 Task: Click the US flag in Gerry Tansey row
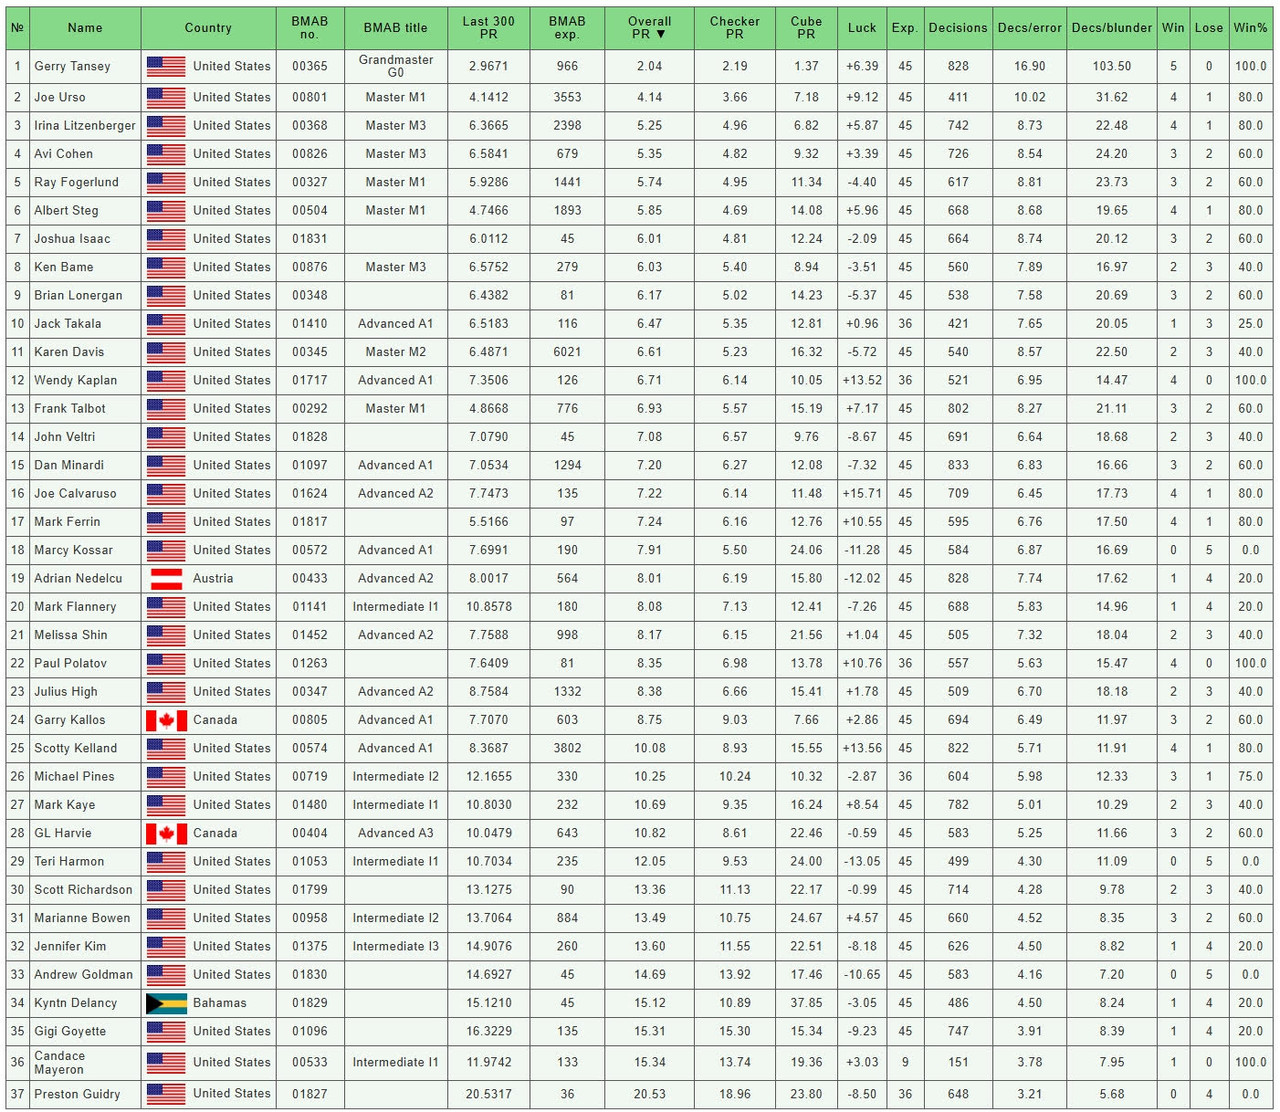[166, 66]
